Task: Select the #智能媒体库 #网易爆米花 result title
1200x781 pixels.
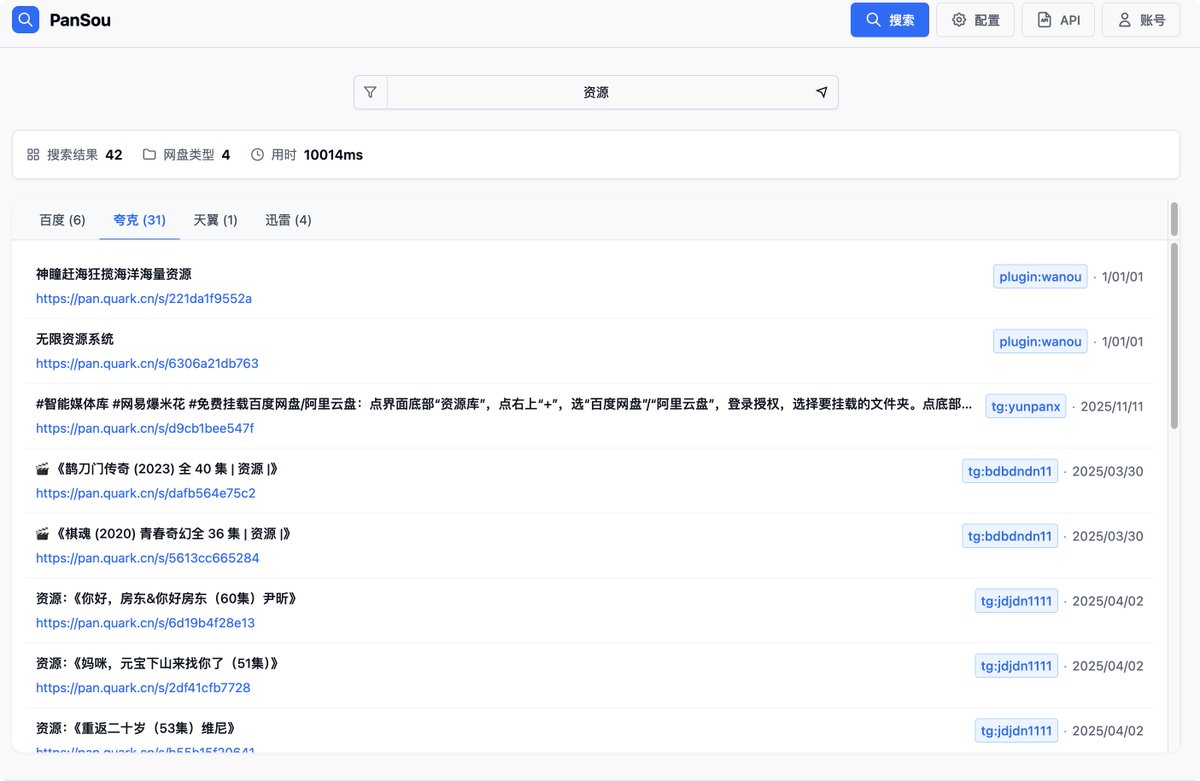Action: pyautogui.click(x=503, y=404)
